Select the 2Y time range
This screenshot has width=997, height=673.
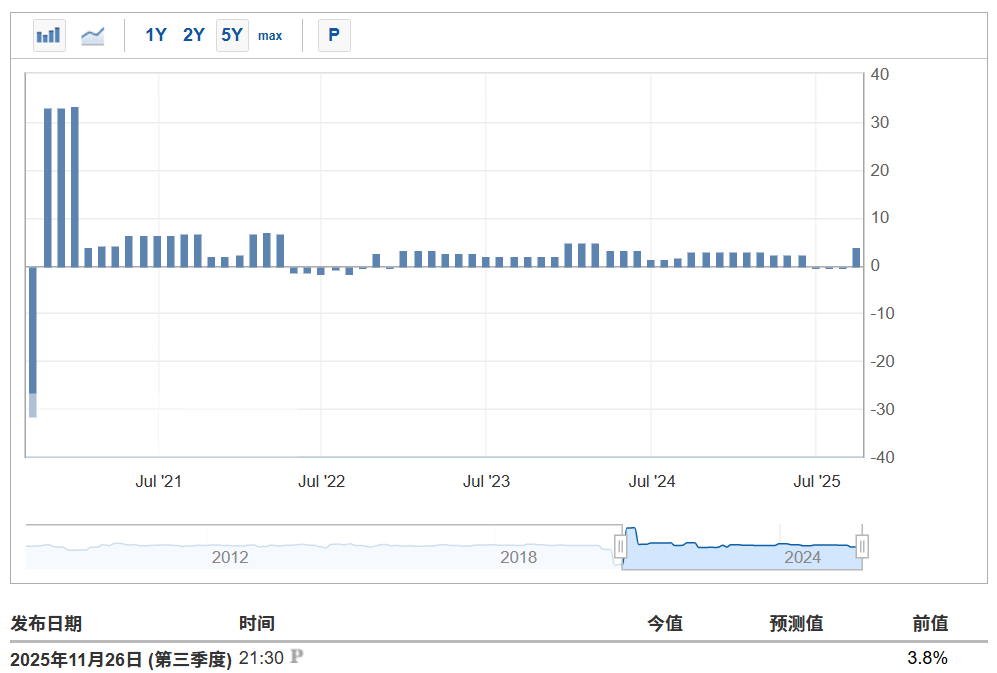(x=194, y=34)
